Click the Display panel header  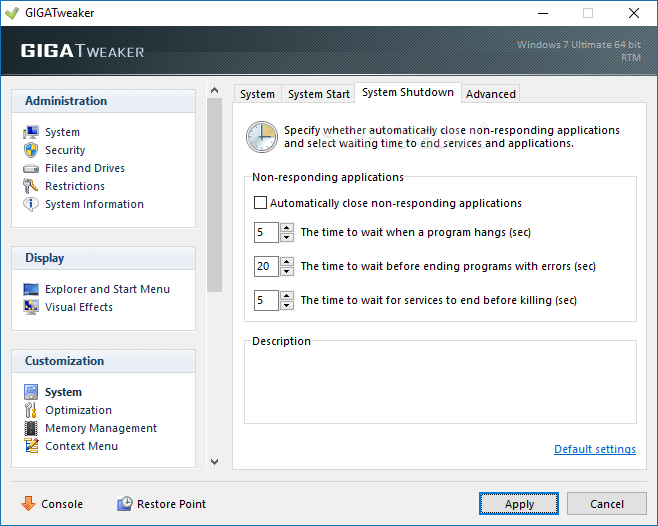tap(103, 258)
